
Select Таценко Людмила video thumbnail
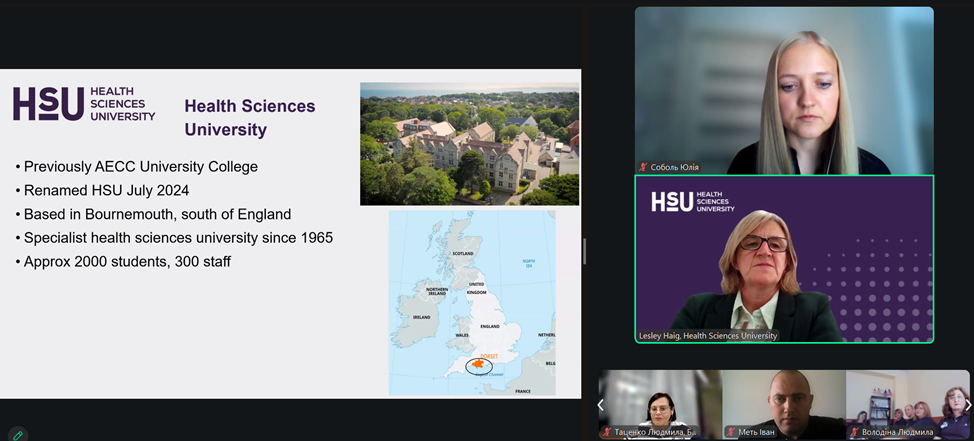point(660,405)
